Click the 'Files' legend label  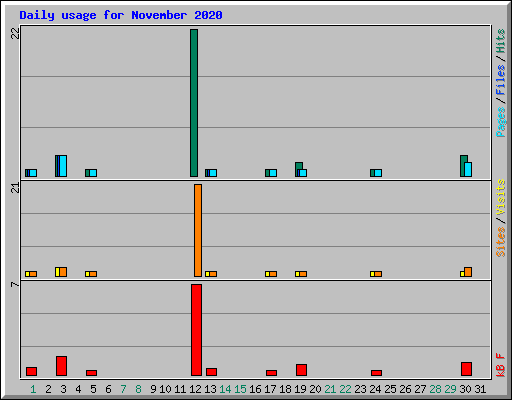pyautogui.click(x=500, y=80)
